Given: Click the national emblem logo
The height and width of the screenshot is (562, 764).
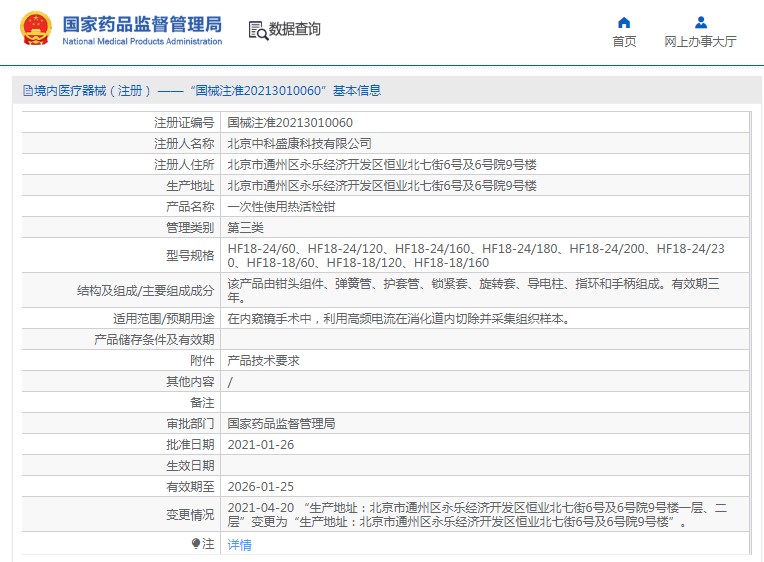Looking at the screenshot, I should tap(36, 28).
